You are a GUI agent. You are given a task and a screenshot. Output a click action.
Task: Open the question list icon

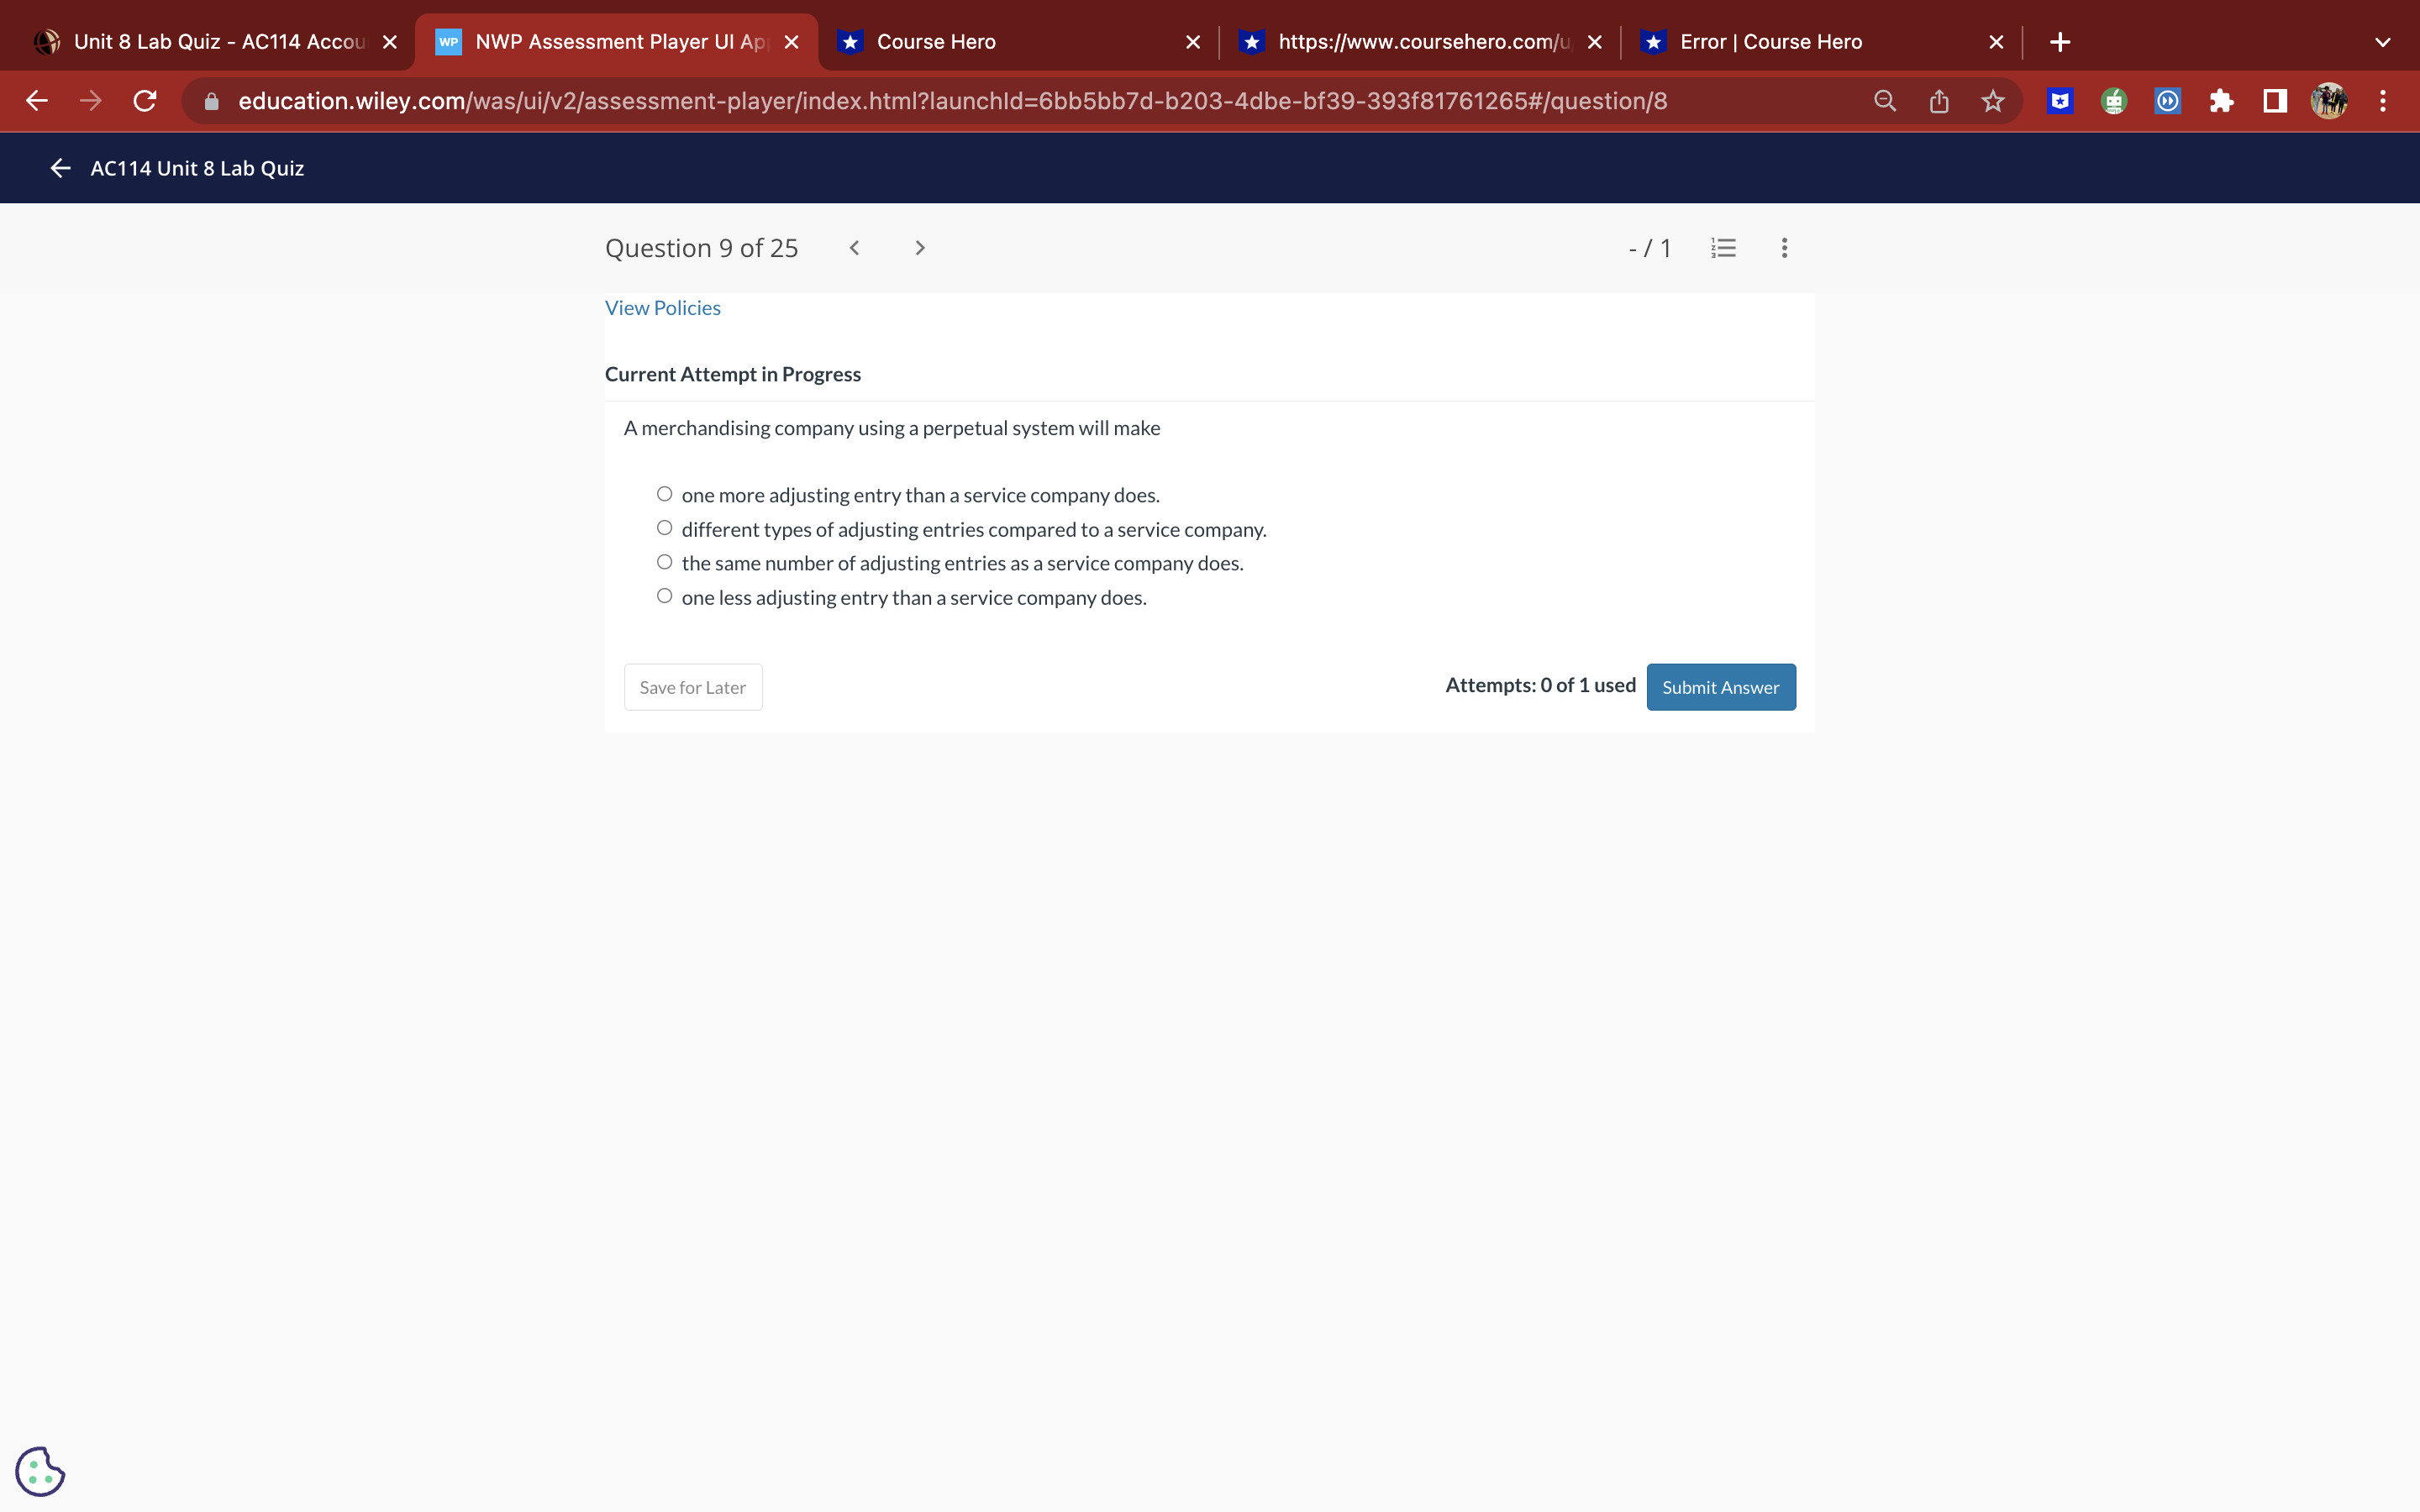(x=1723, y=248)
